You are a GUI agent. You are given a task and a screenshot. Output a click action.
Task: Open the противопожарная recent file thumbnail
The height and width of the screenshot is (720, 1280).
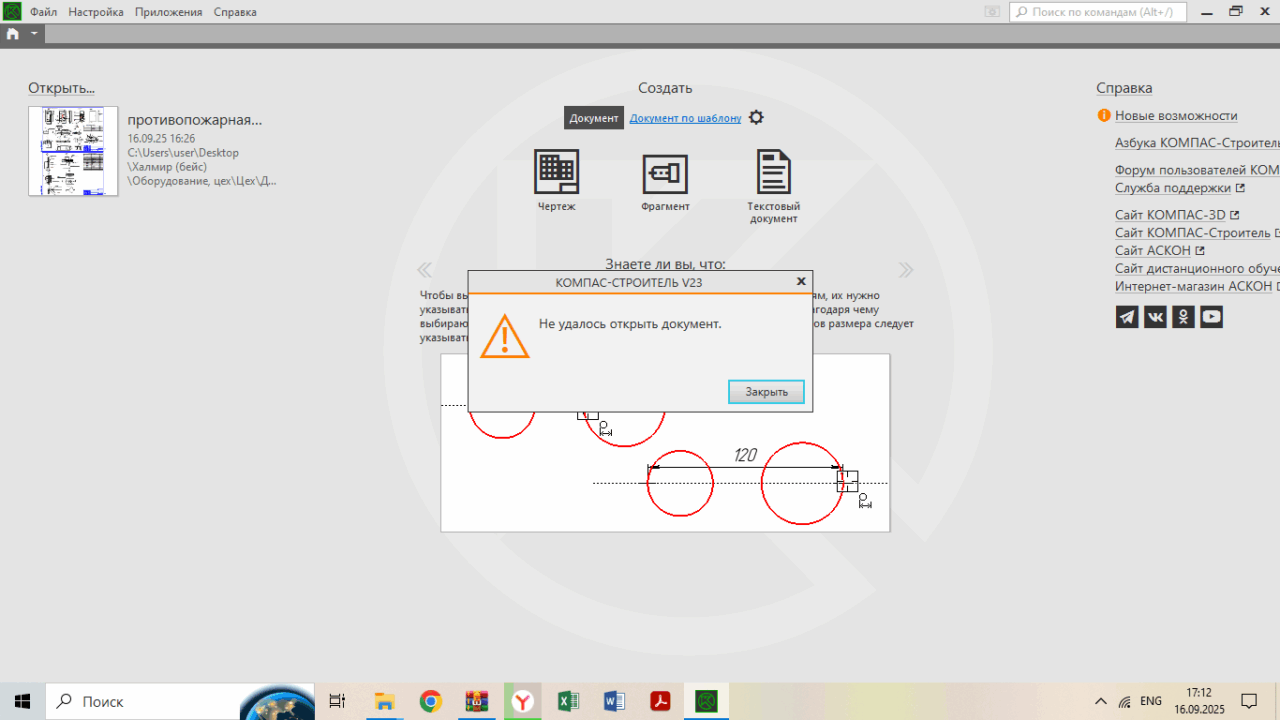73,151
